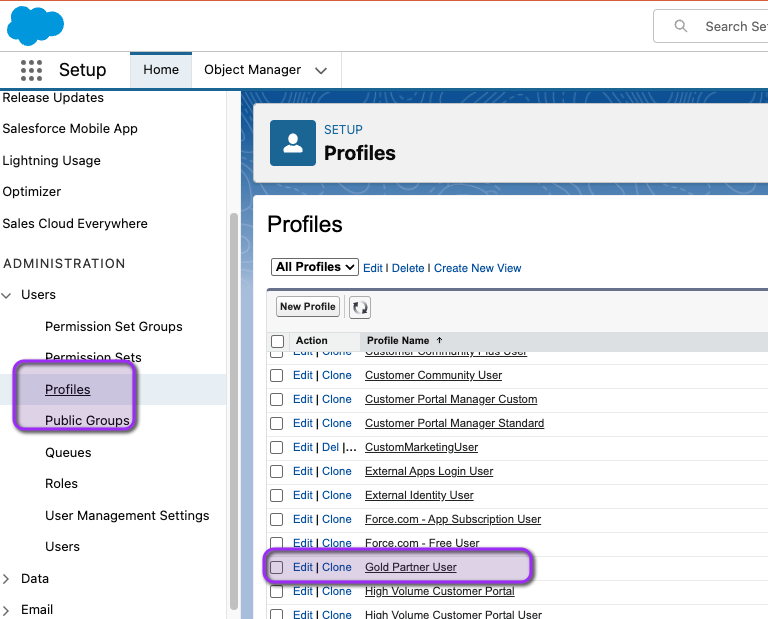
Task: Check the Customer Community User row checkbox
Action: tap(277, 376)
